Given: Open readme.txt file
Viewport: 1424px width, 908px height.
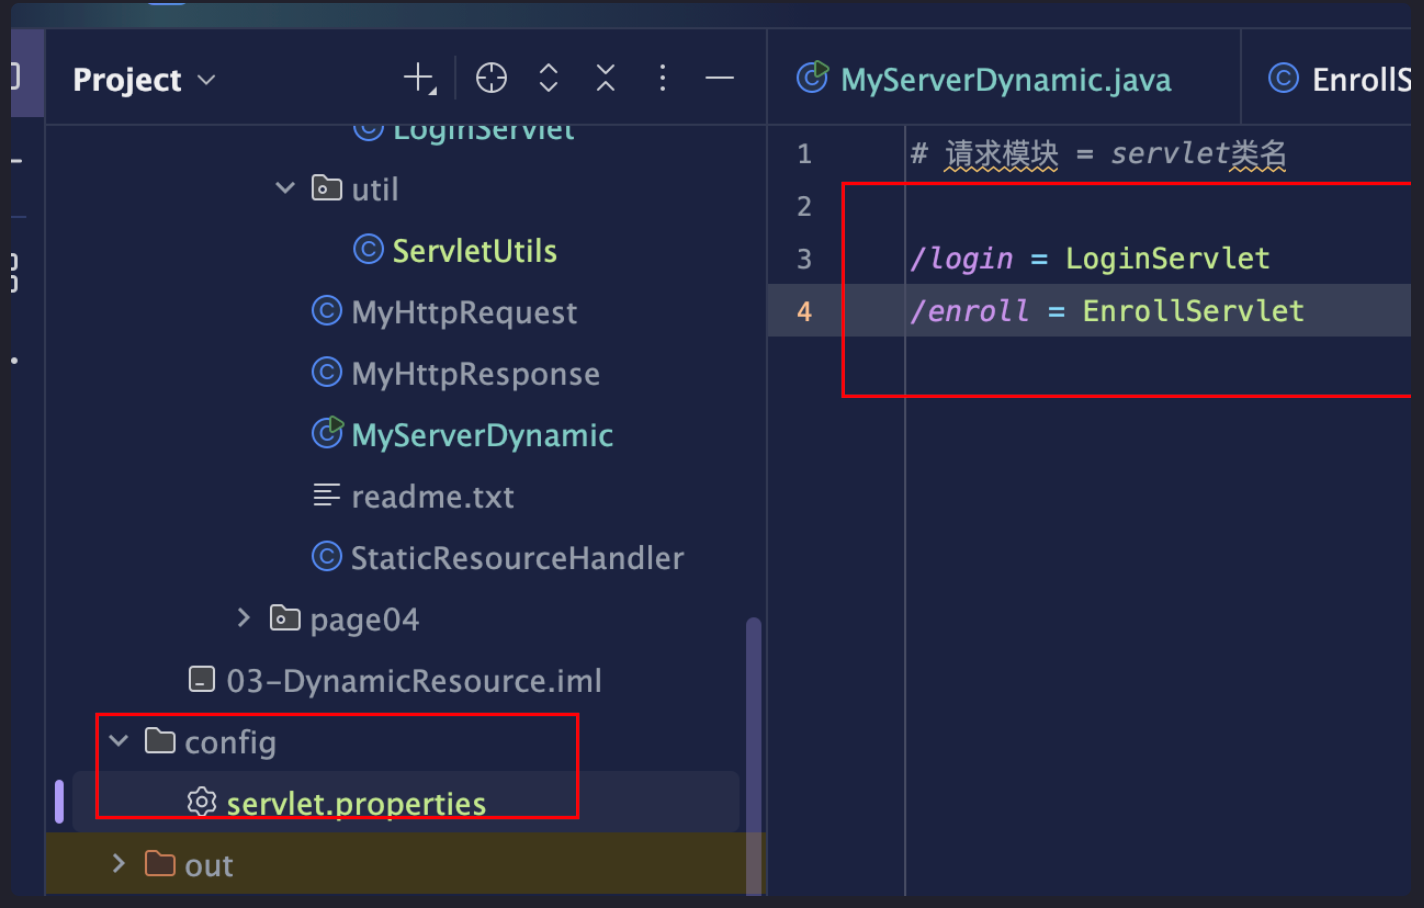Looking at the screenshot, I should coord(432,496).
